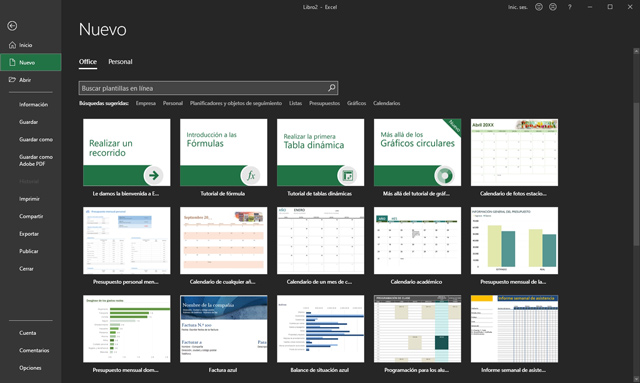
Task: Open Opciones settings
Action: tap(31, 368)
